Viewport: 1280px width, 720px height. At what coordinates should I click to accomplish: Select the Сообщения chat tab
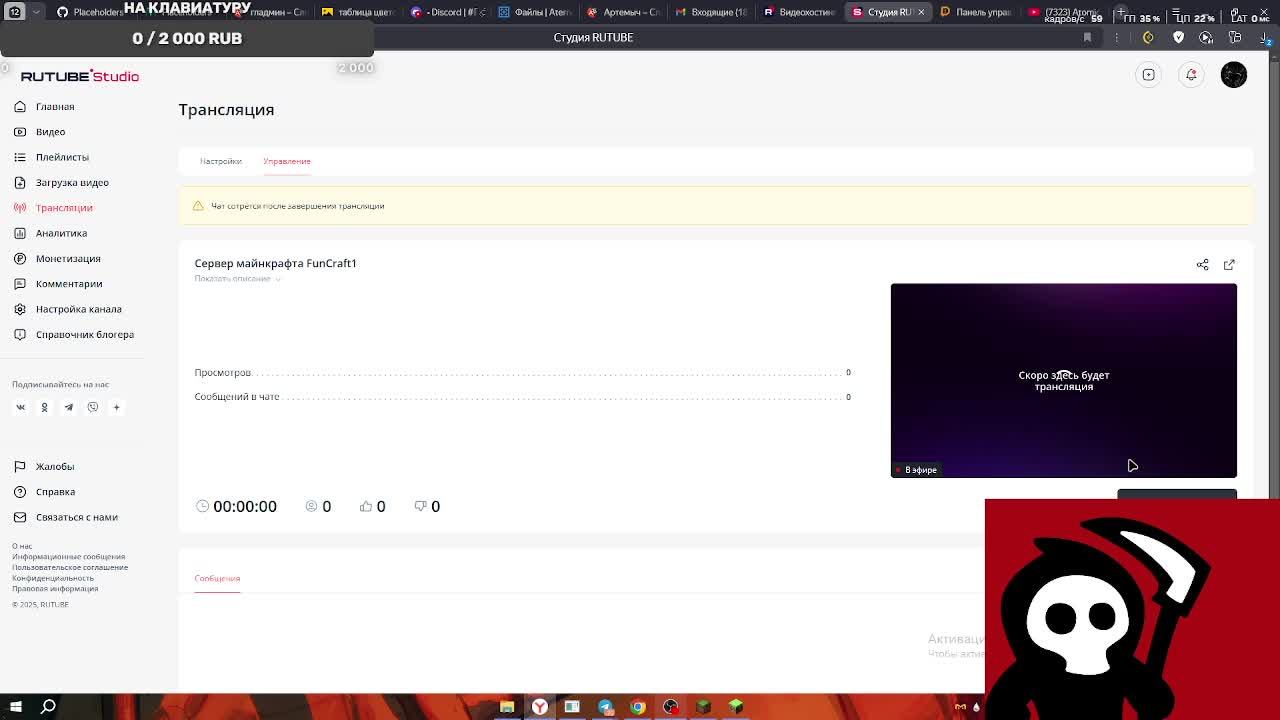[217, 578]
